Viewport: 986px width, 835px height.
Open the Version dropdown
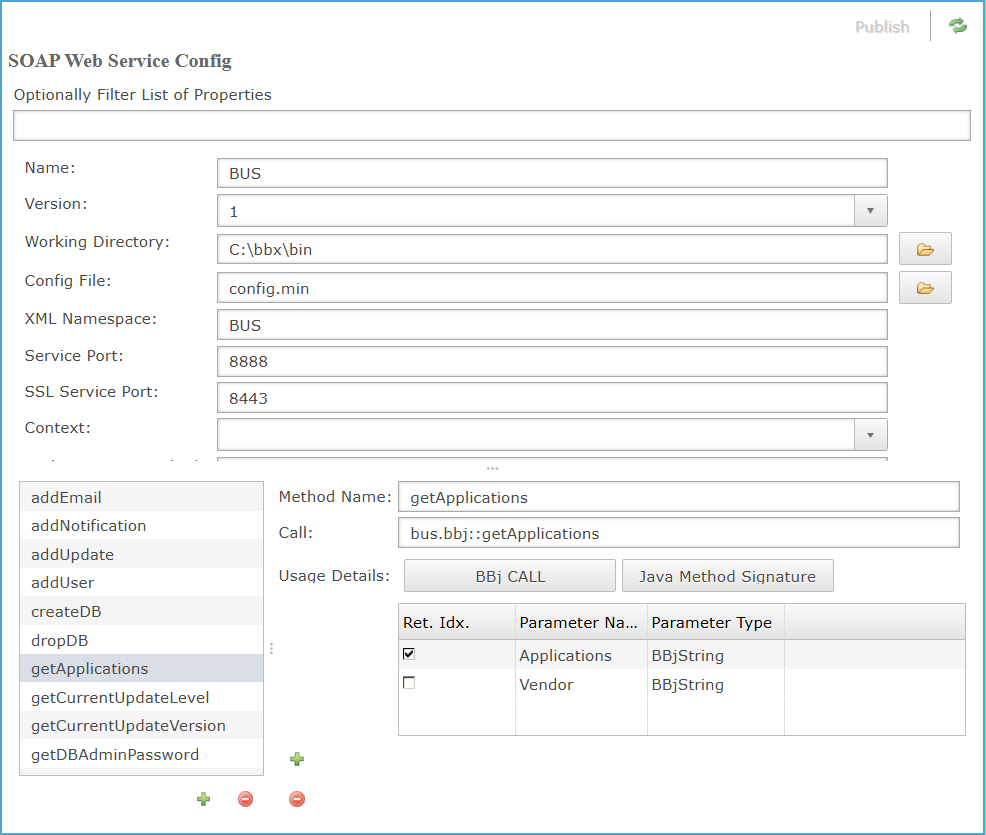(870, 211)
